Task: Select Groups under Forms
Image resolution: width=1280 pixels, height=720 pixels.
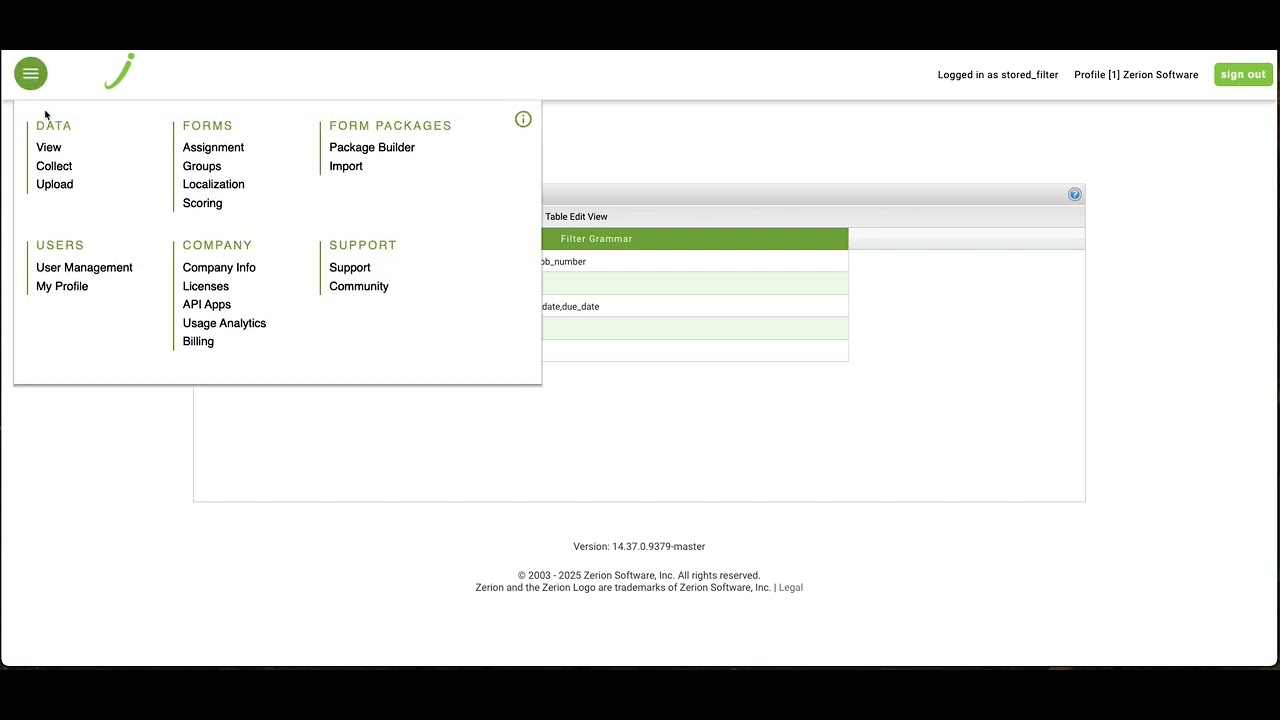Action: point(202,166)
